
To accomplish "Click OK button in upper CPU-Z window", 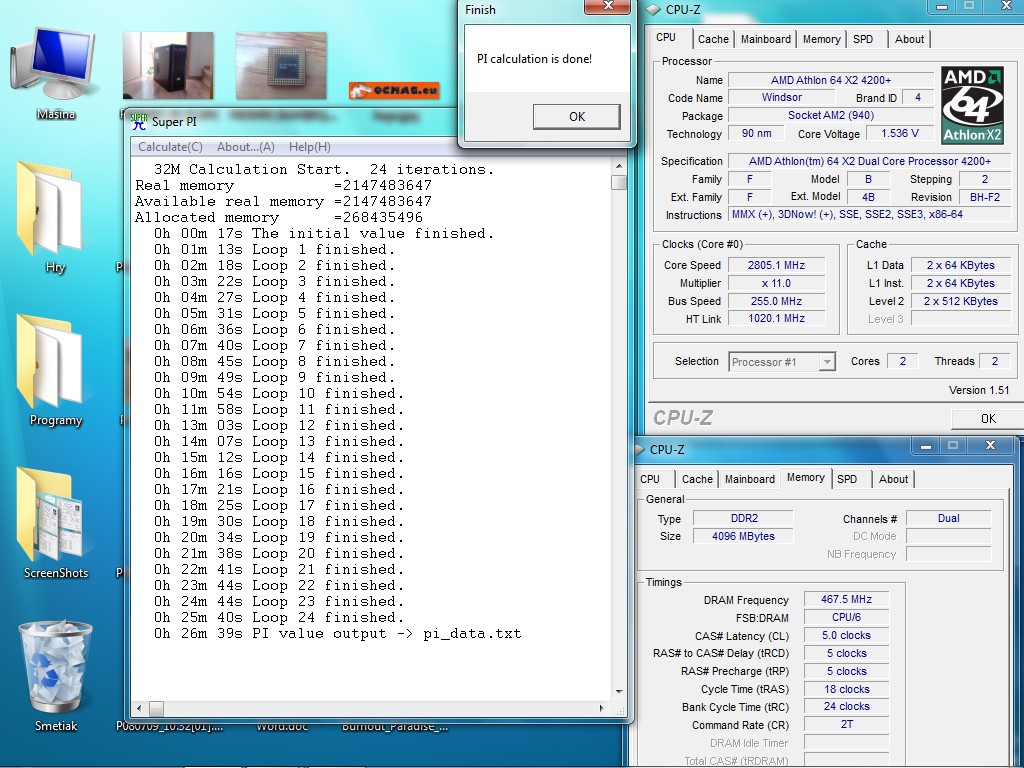I will coord(988,419).
